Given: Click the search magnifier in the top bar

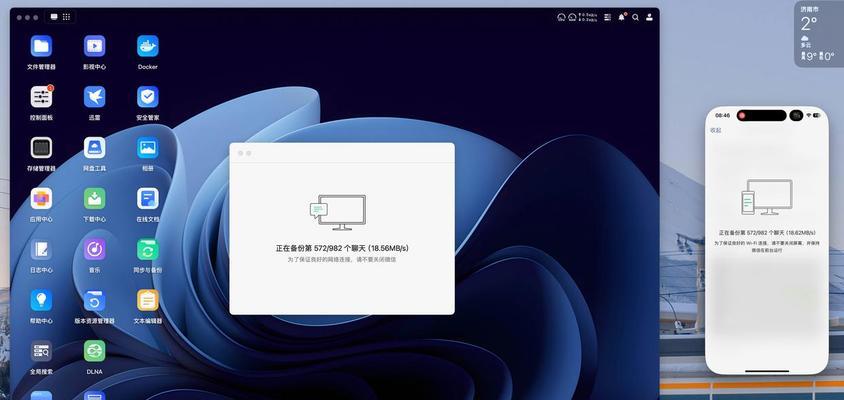Looking at the screenshot, I should (x=636, y=17).
